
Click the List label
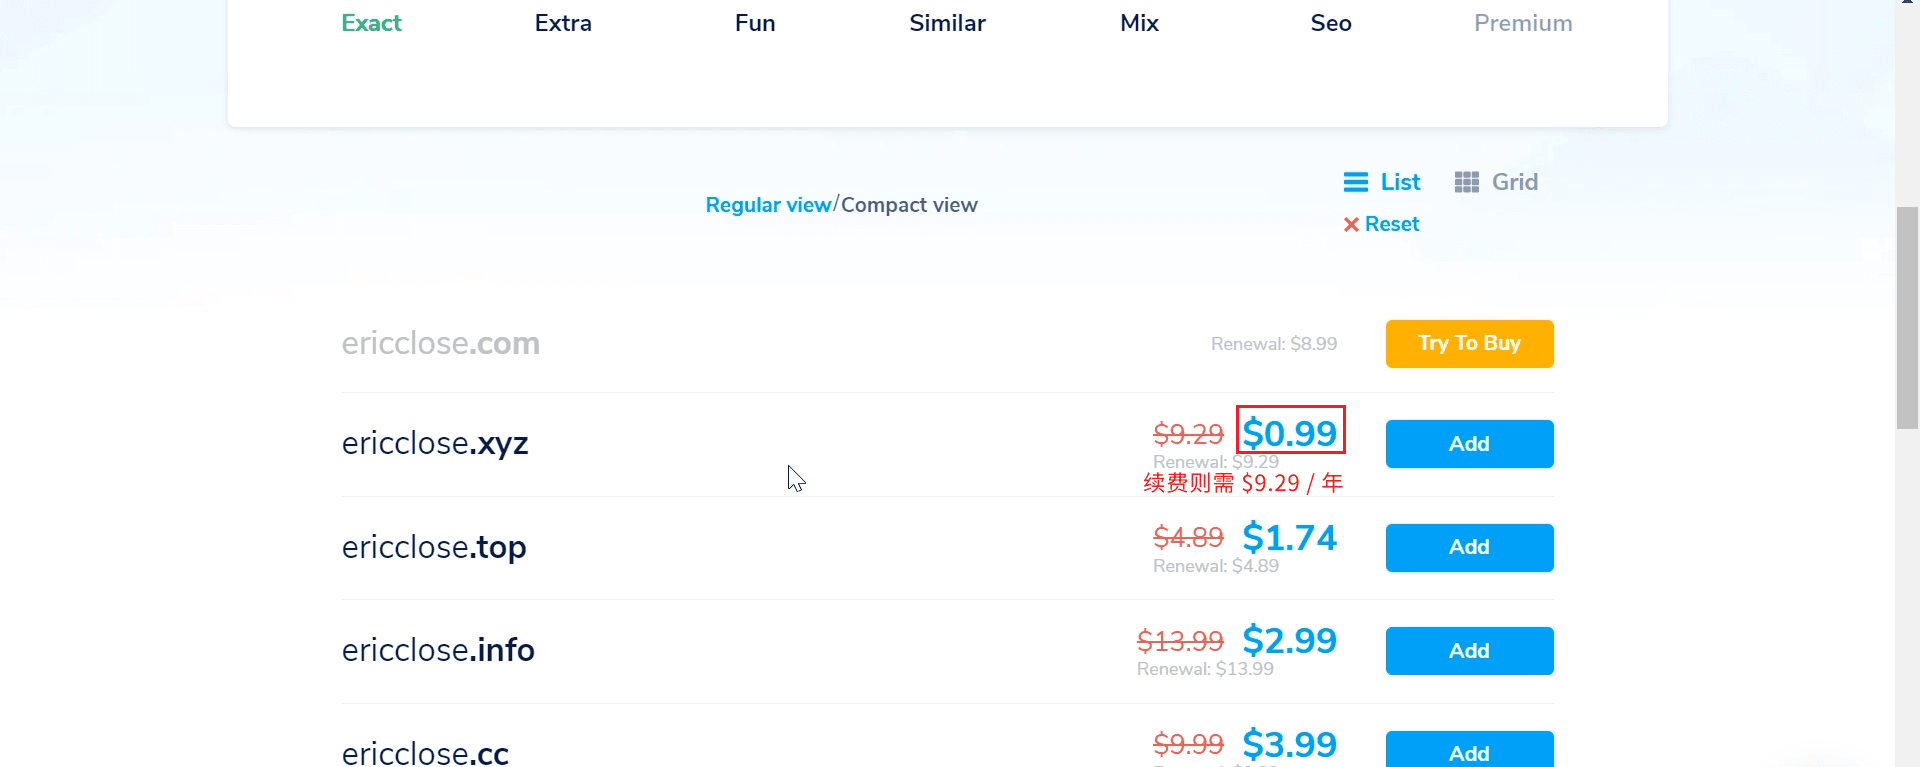(x=1400, y=182)
